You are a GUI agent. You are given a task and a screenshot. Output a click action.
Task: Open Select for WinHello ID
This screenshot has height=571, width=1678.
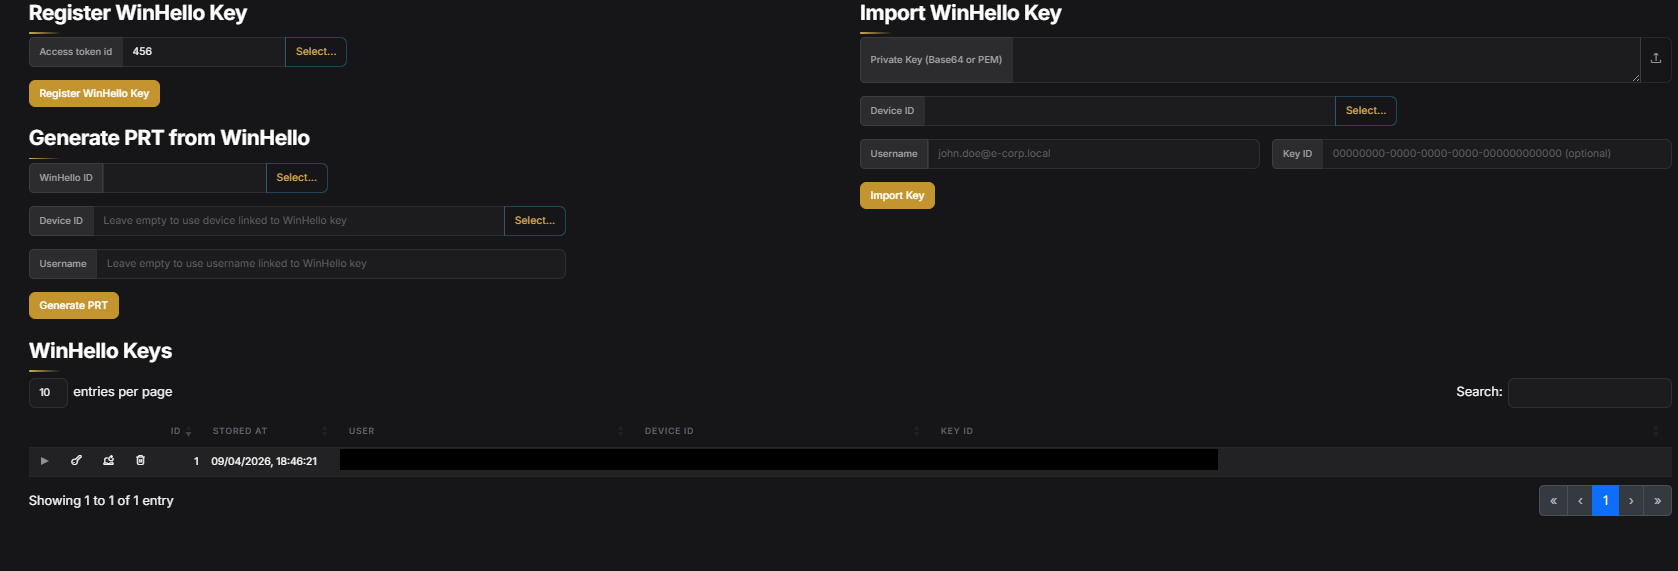297,178
